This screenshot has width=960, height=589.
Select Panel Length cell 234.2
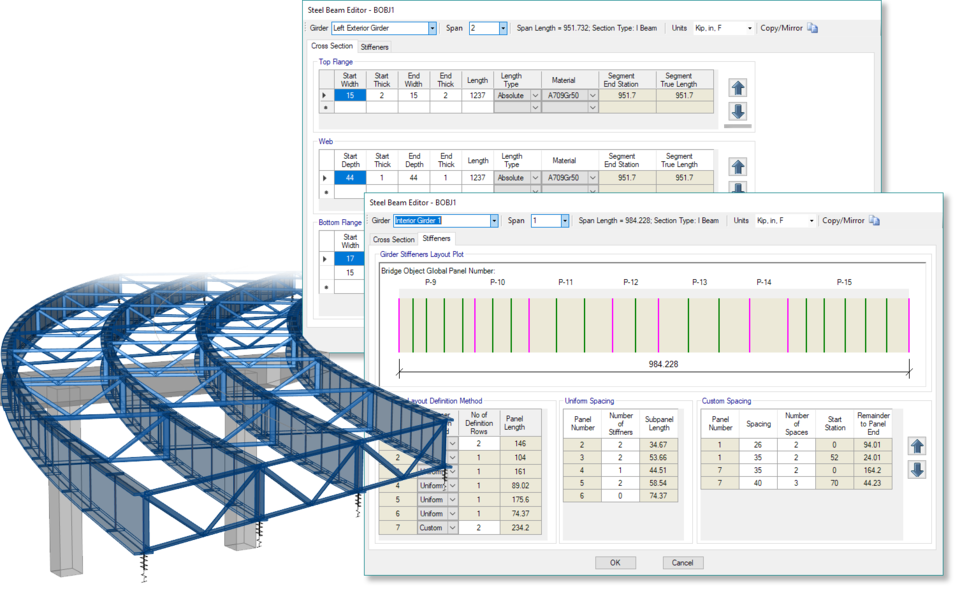point(520,528)
